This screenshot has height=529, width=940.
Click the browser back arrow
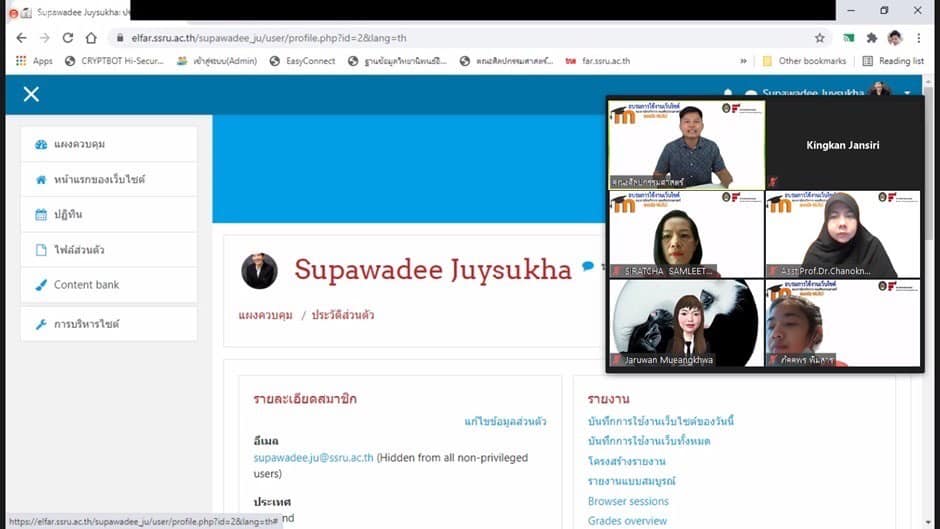21,38
